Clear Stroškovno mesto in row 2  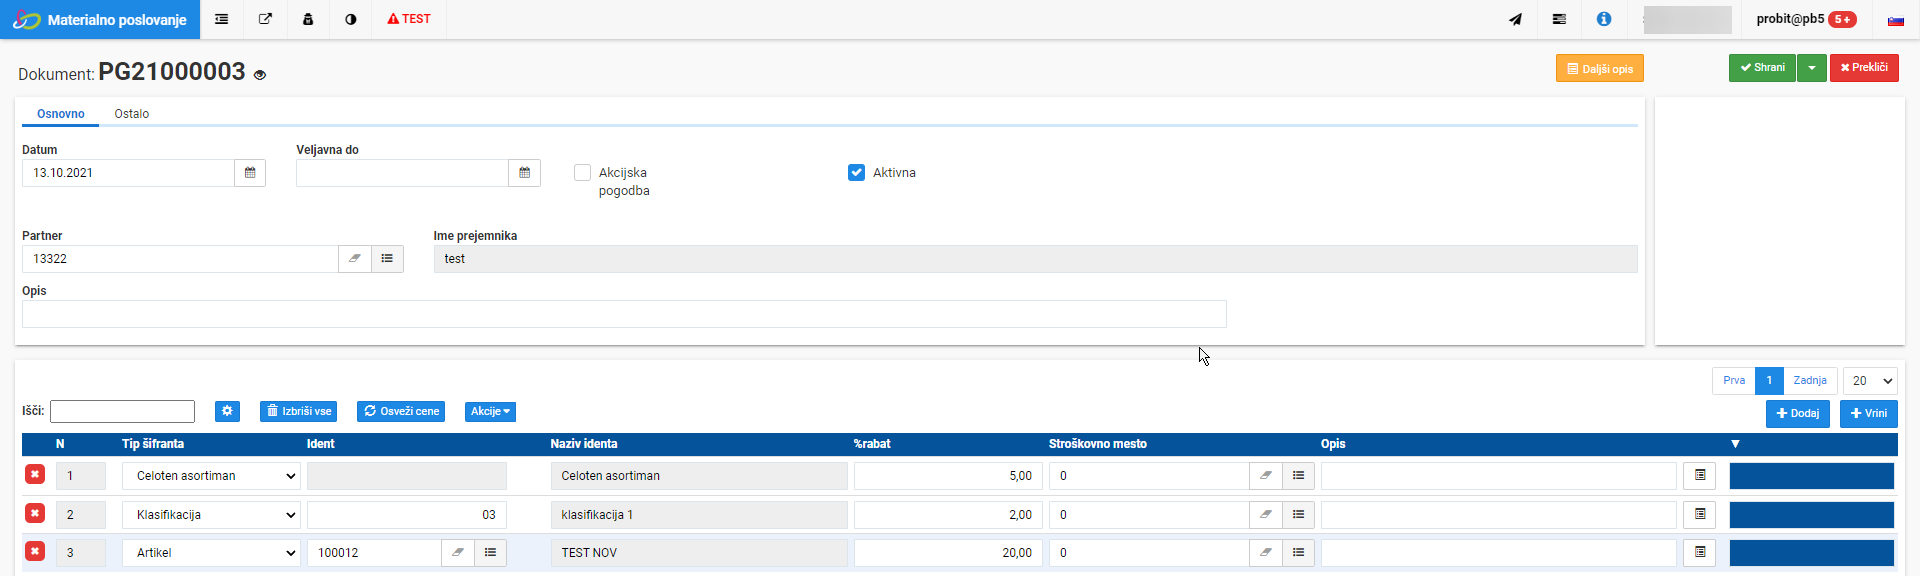[1266, 514]
